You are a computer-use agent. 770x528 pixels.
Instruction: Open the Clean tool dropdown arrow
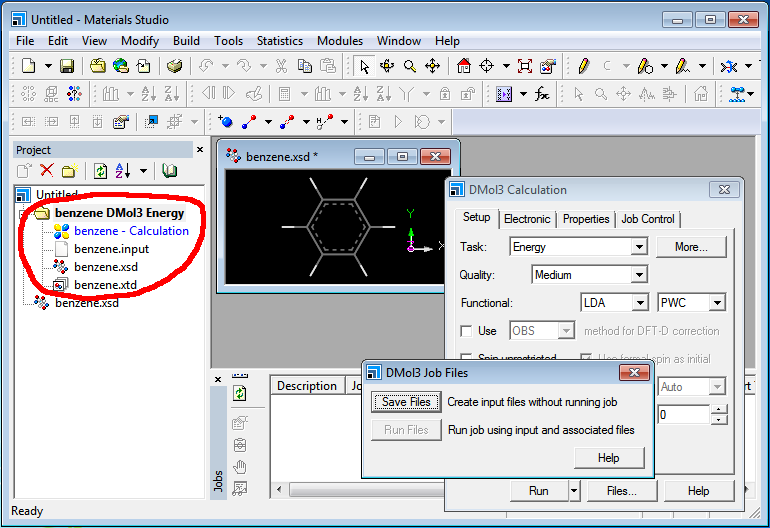pyautogui.click(x=748, y=66)
